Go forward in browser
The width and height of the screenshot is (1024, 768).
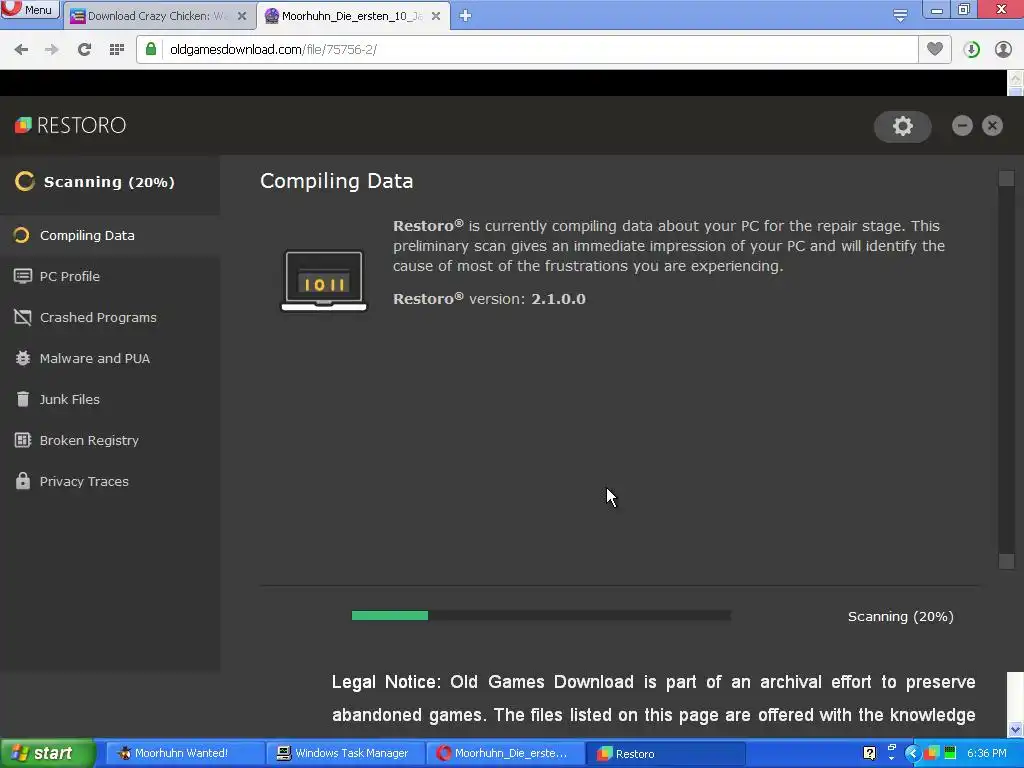click(52, 49)
